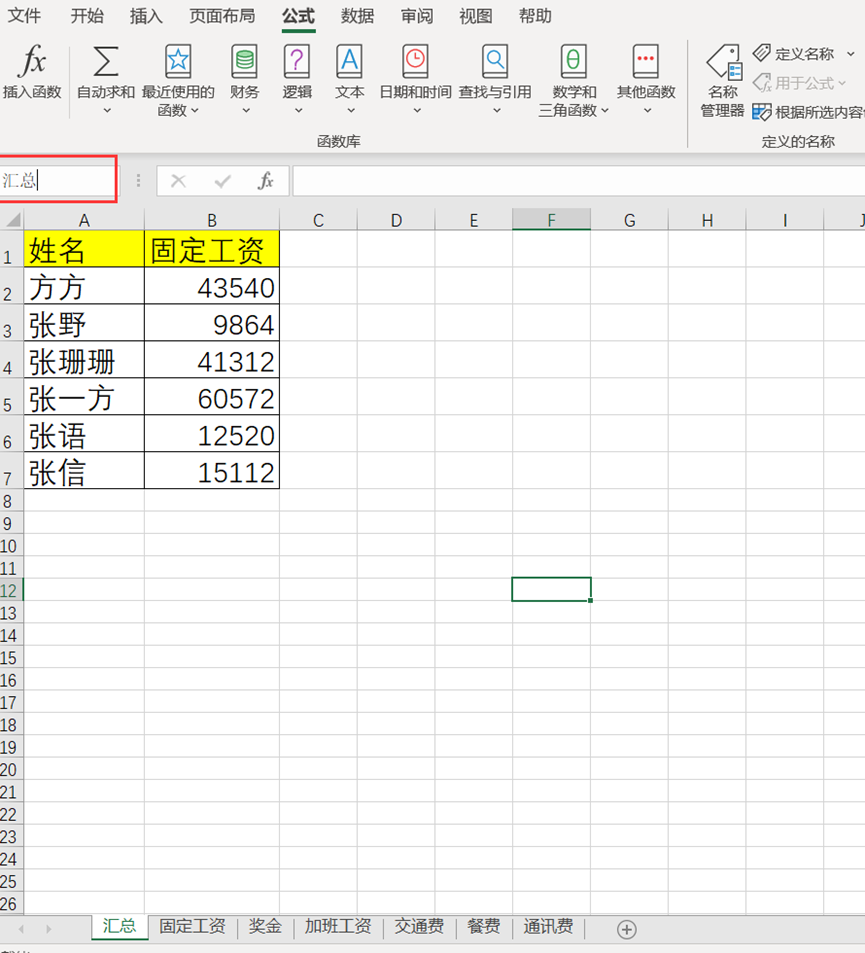Viewport: 865px width, 953px height.
Task: Select column F header
Action: 551,219
